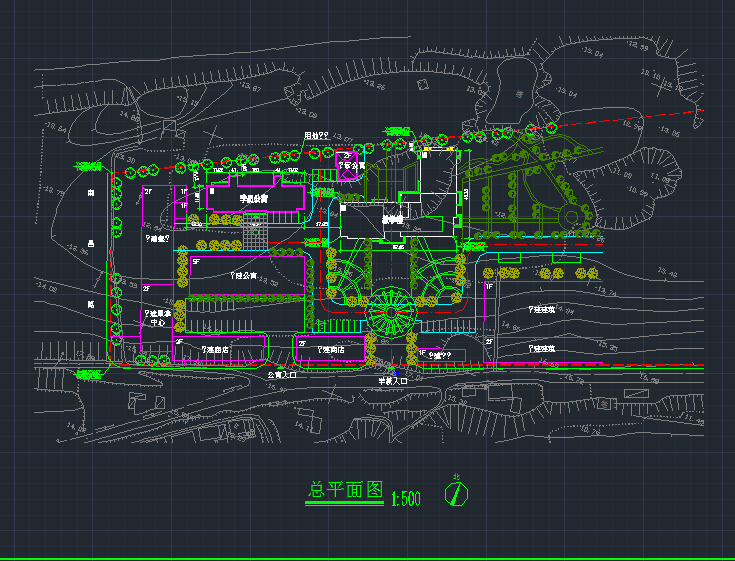This screenshot has height=561, width=735.
Task: Select the upper right building text label
Action: tap(542, 311)
